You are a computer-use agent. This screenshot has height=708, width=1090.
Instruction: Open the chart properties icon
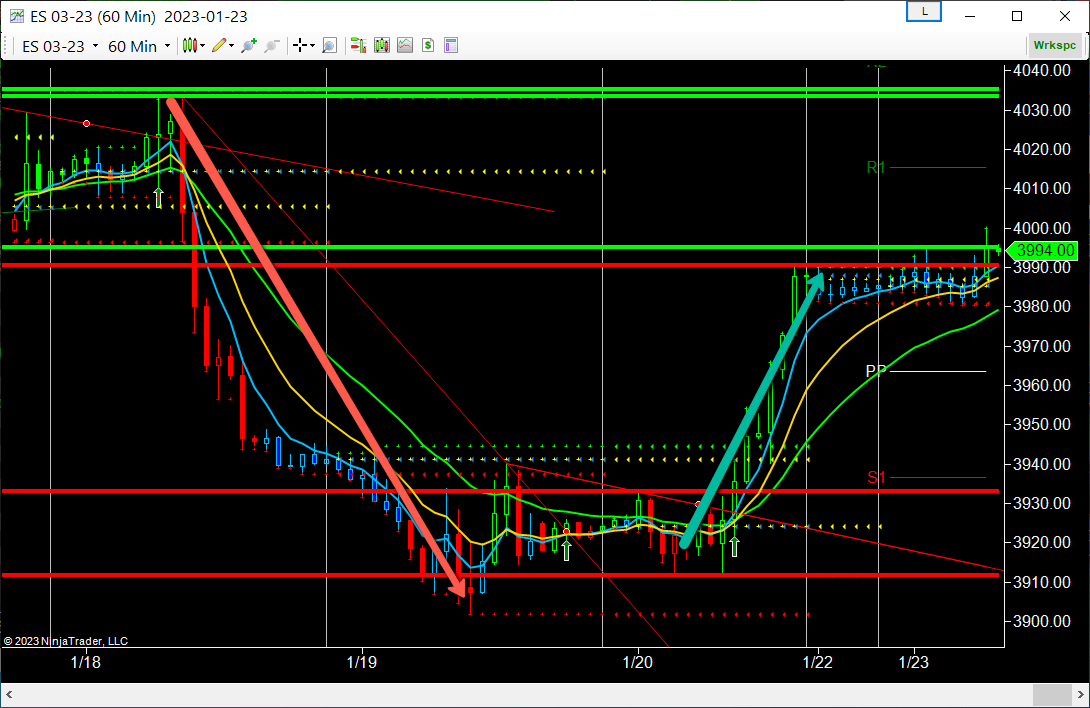pyautogui.click(x=451, y=46)
